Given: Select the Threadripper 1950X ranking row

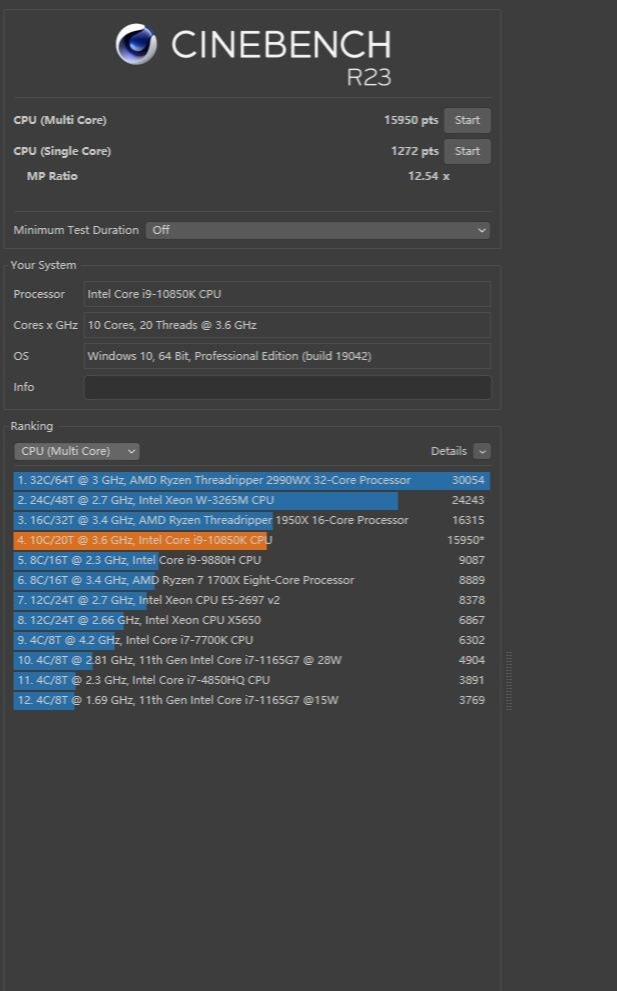Looking at the screenshot, I should (250, 520).
